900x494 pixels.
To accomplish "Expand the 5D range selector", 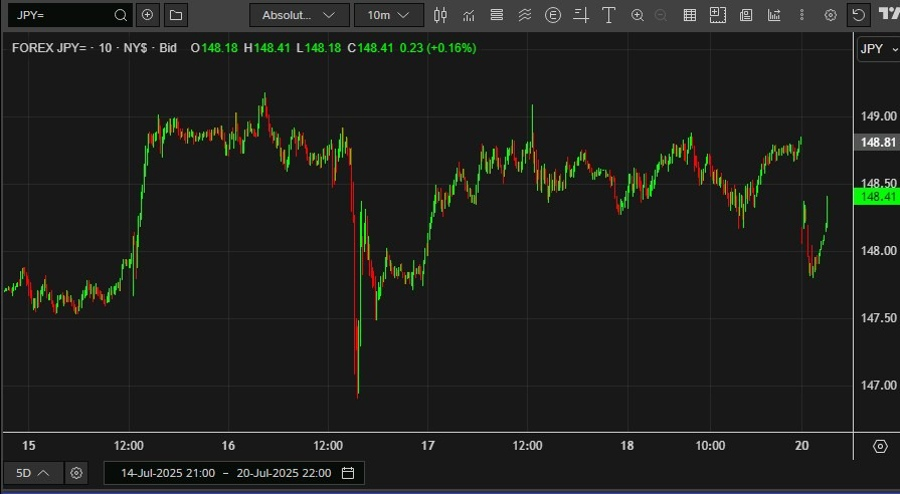I will (33, 473).
